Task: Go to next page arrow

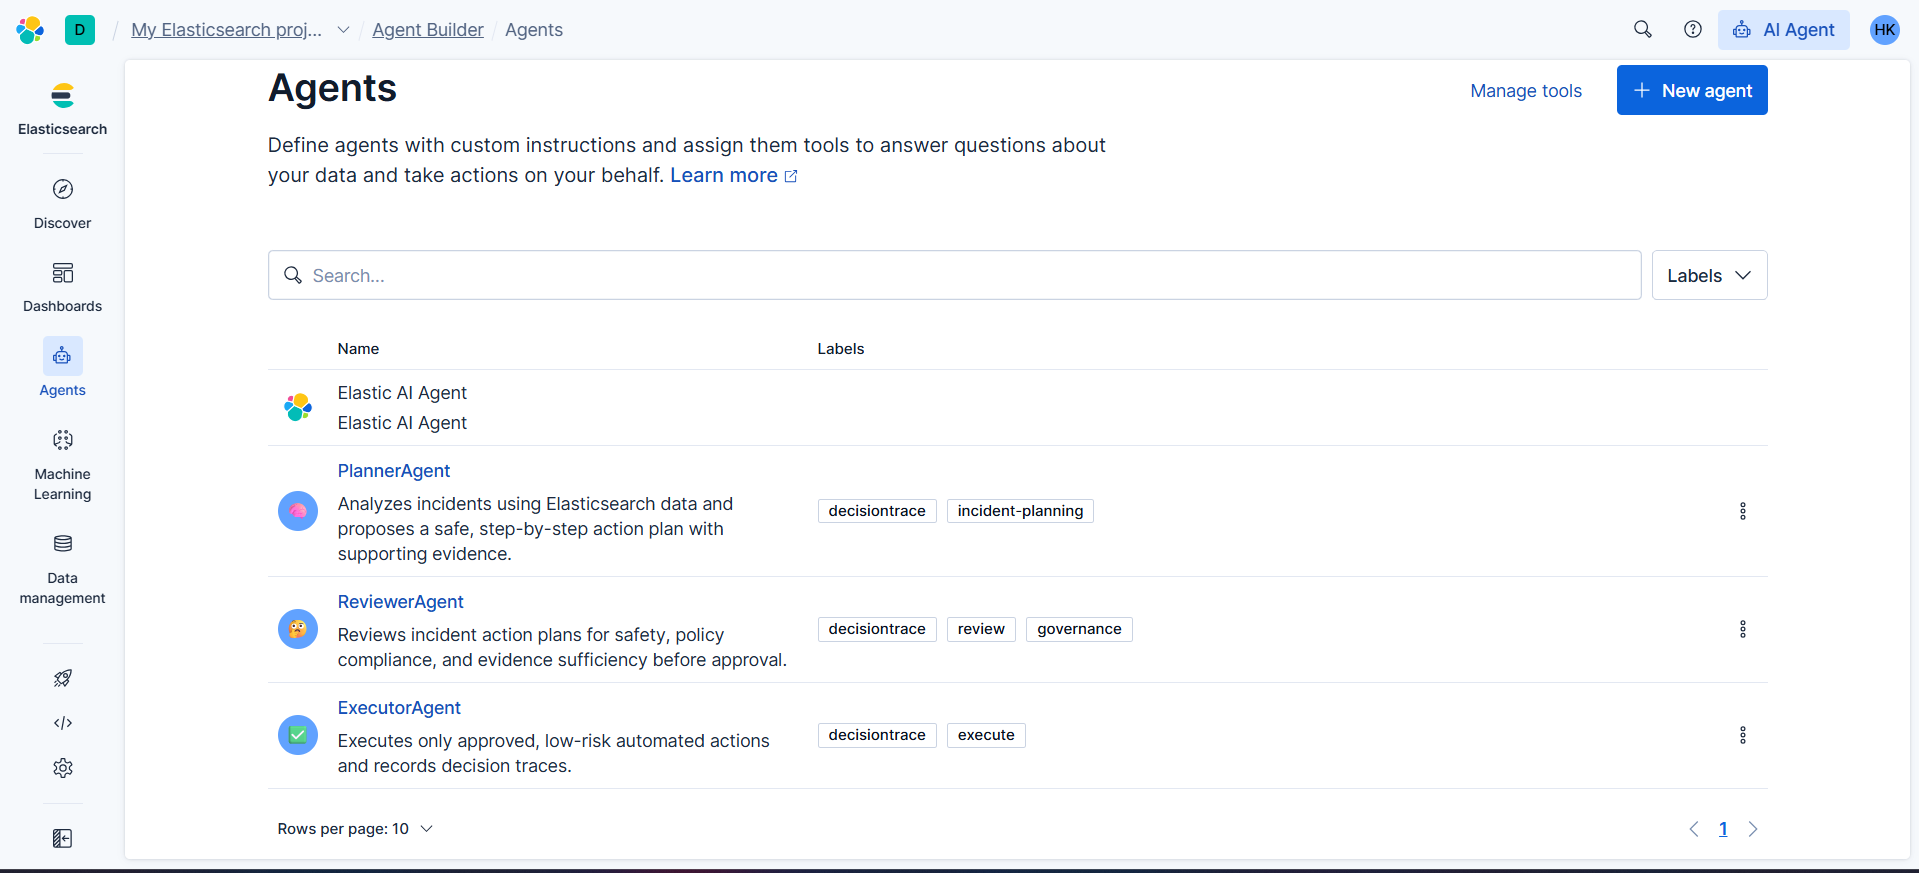Action: tap(1753, 829)
